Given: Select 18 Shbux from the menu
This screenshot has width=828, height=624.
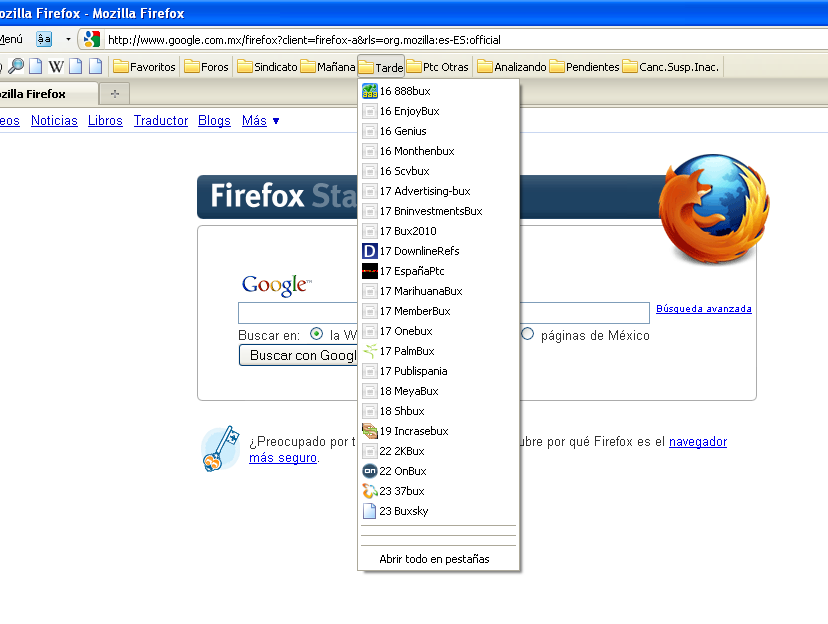Looking at the screenshot, I should click(438, 411).
